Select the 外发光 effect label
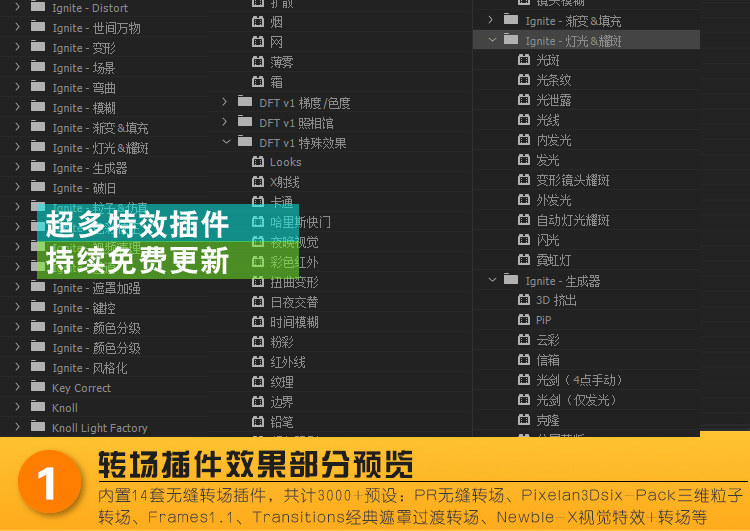Image resolution: width=750 pixels, height=531 pixels. point(554,200)
